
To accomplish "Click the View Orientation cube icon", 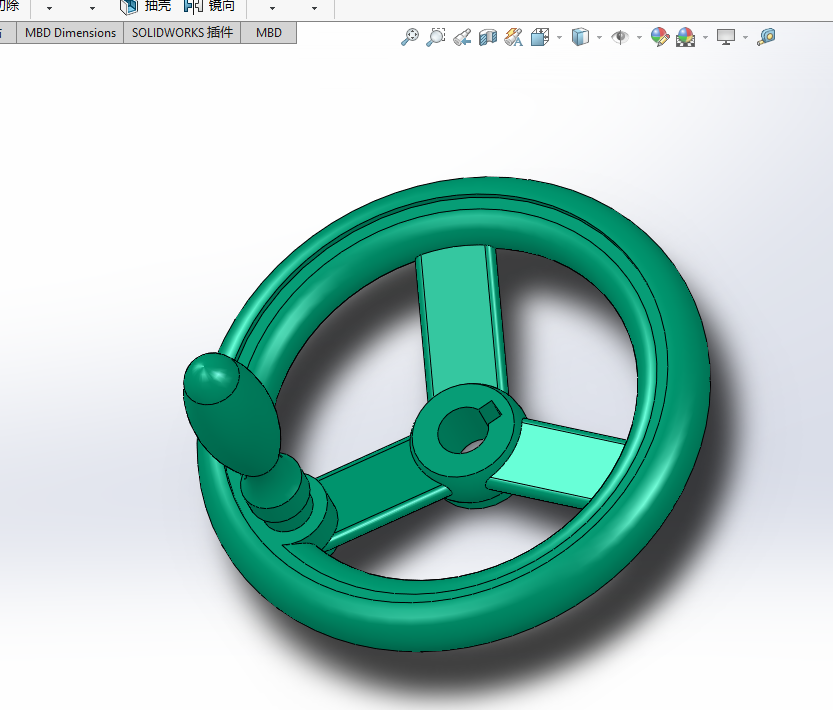I will coord(540,38).
